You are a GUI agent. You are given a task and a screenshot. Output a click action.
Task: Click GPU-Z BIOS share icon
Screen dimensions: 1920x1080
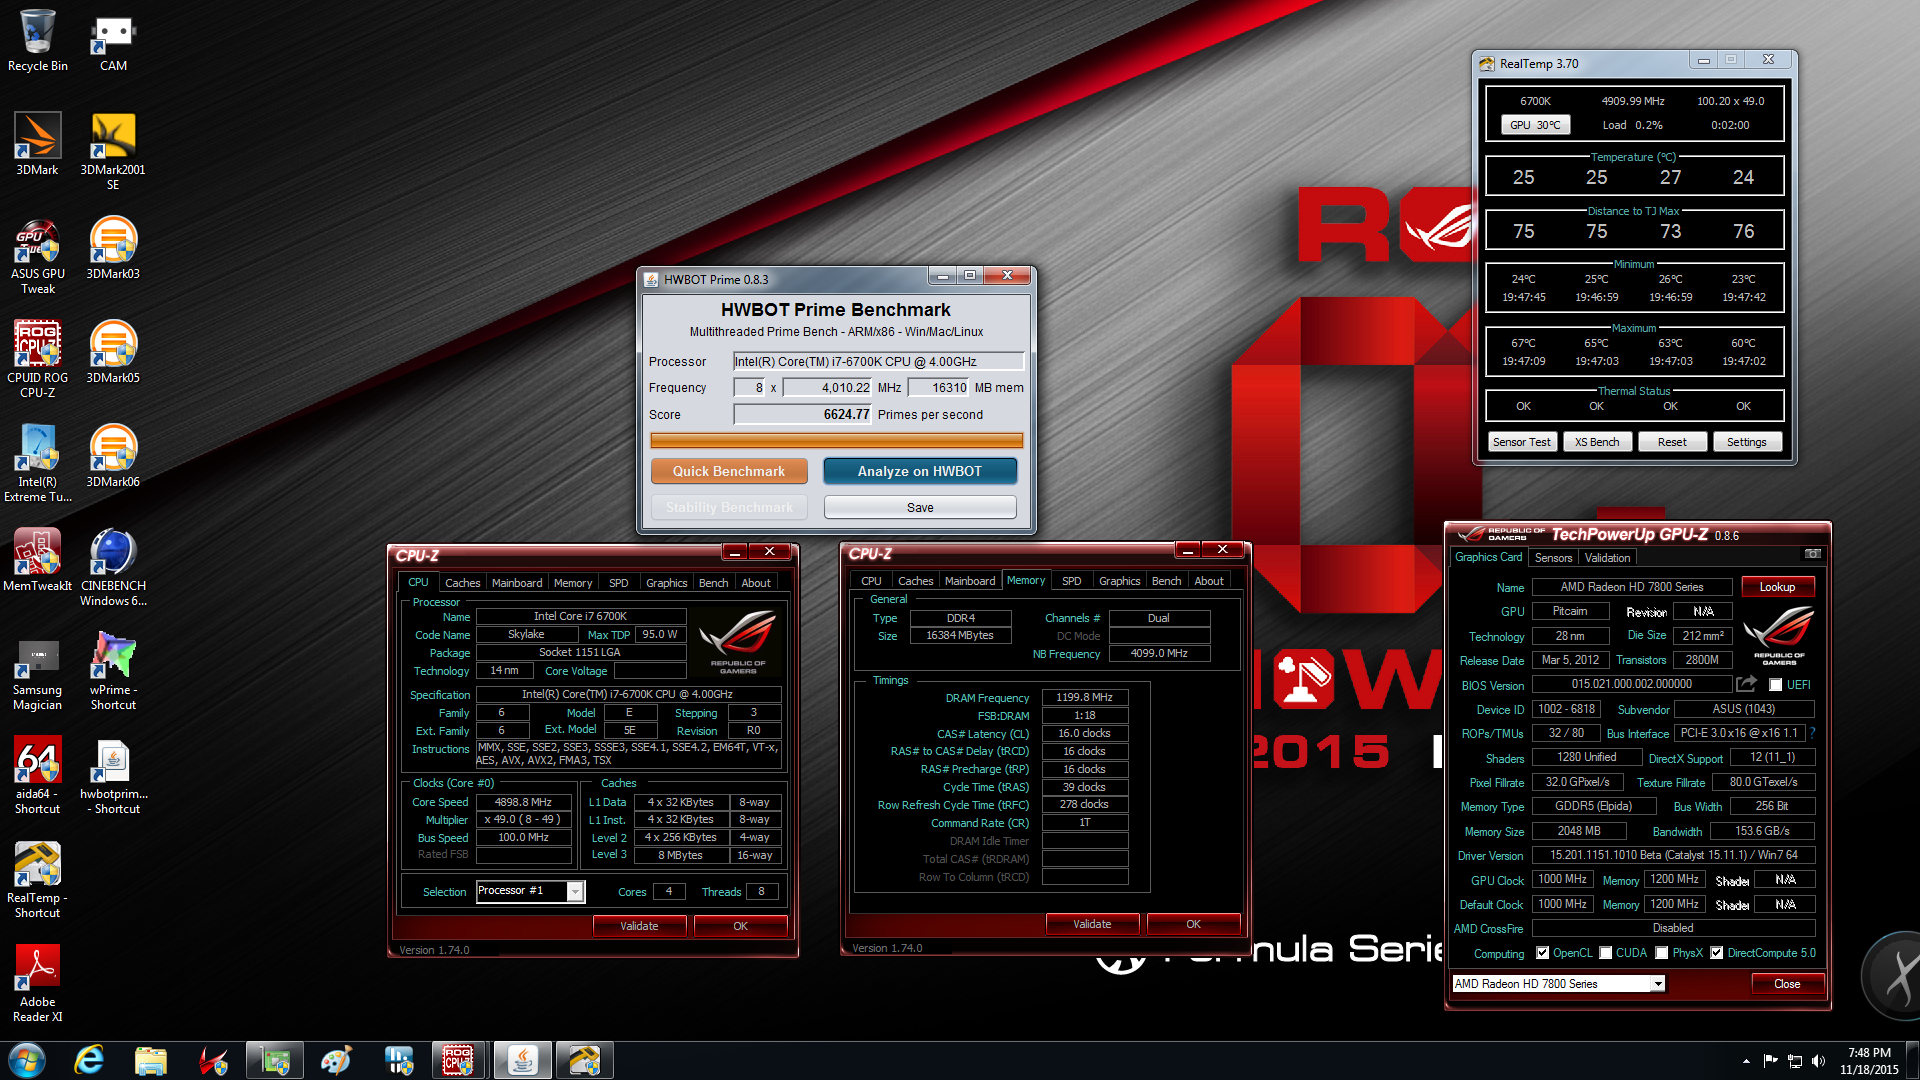point(1746,684)
